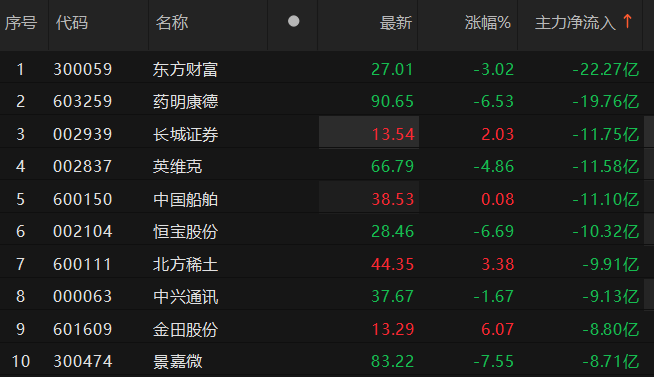Open 中国船舶 stock details
Viewport: 654px width, 377px height.
tap(185, 199)
